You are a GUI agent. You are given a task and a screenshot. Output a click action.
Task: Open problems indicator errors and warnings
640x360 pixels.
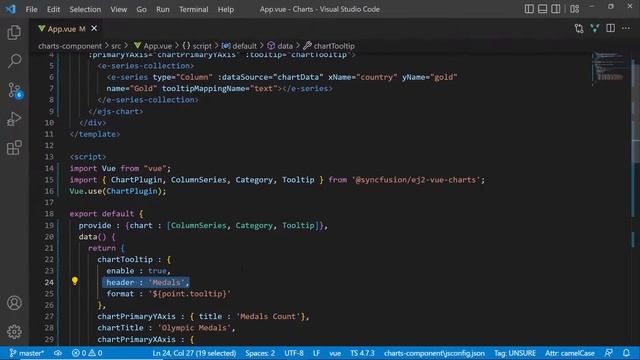pos(87,353)
